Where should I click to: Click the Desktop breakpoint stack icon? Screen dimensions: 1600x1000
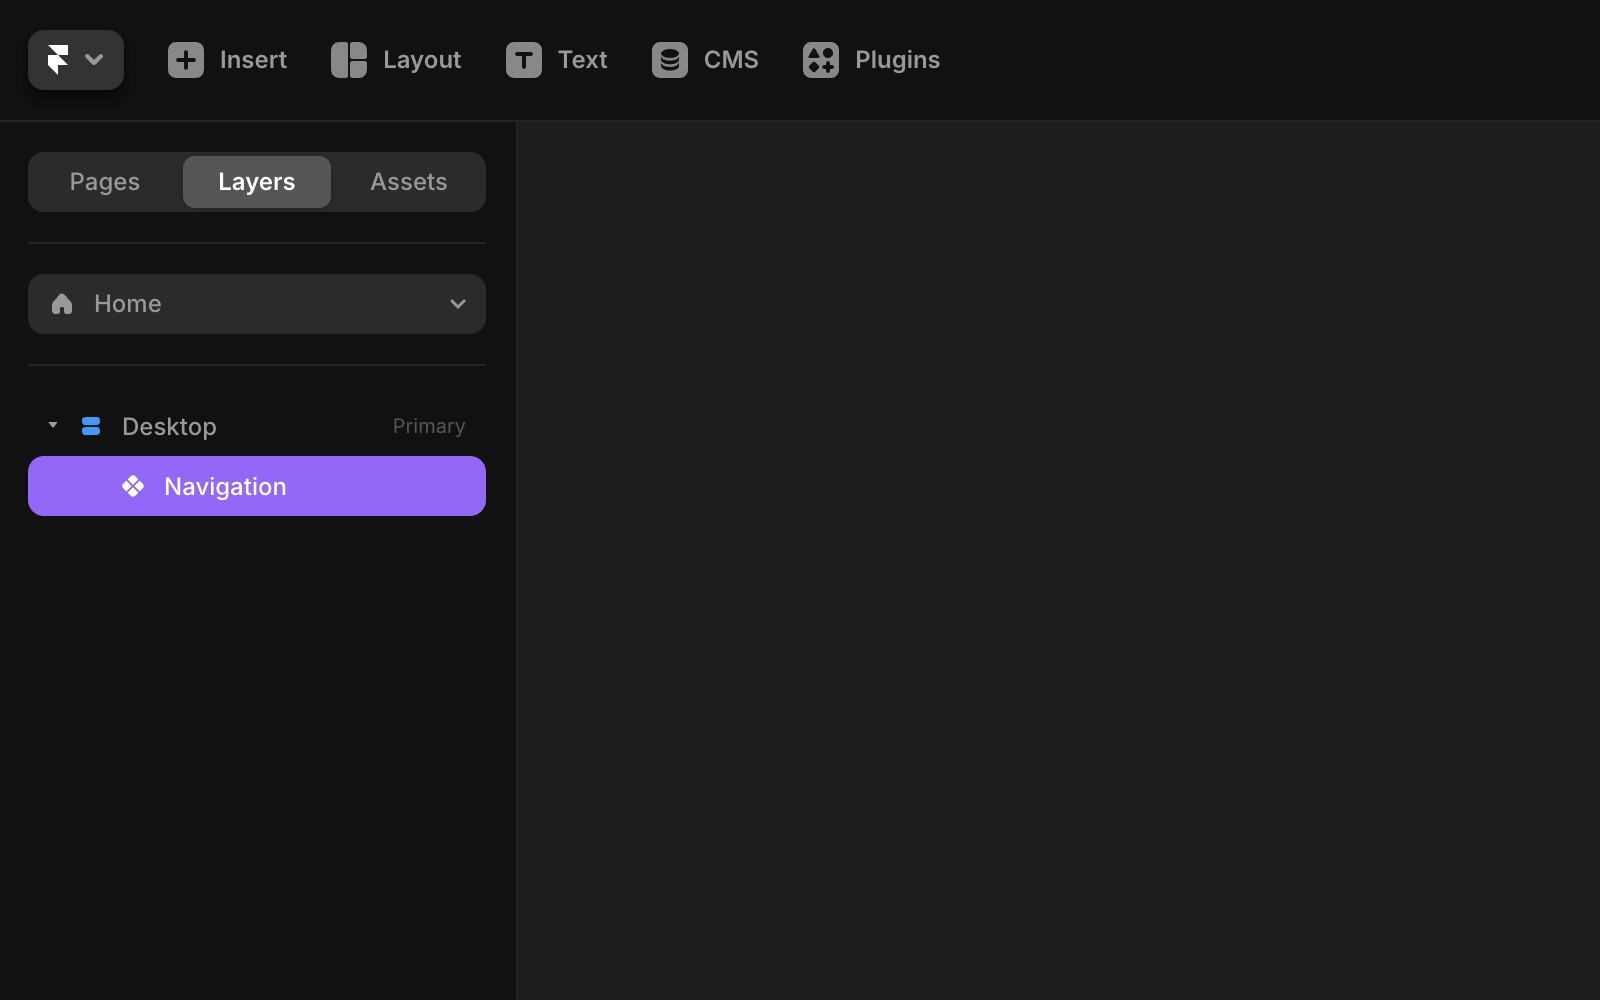coord(91,426)
